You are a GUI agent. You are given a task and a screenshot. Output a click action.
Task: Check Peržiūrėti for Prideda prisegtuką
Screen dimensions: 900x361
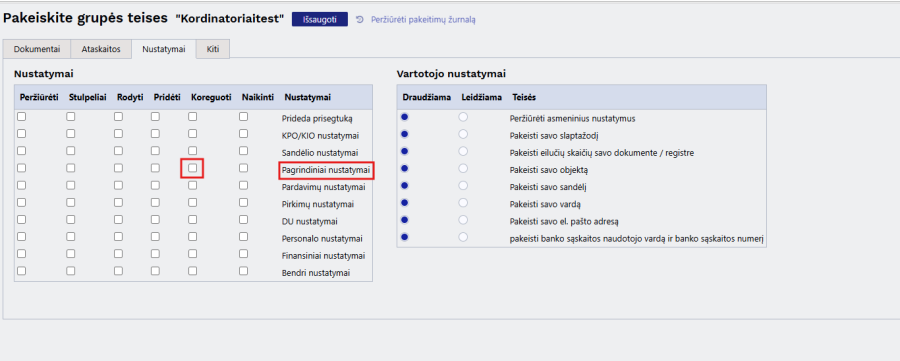point(21,117)
